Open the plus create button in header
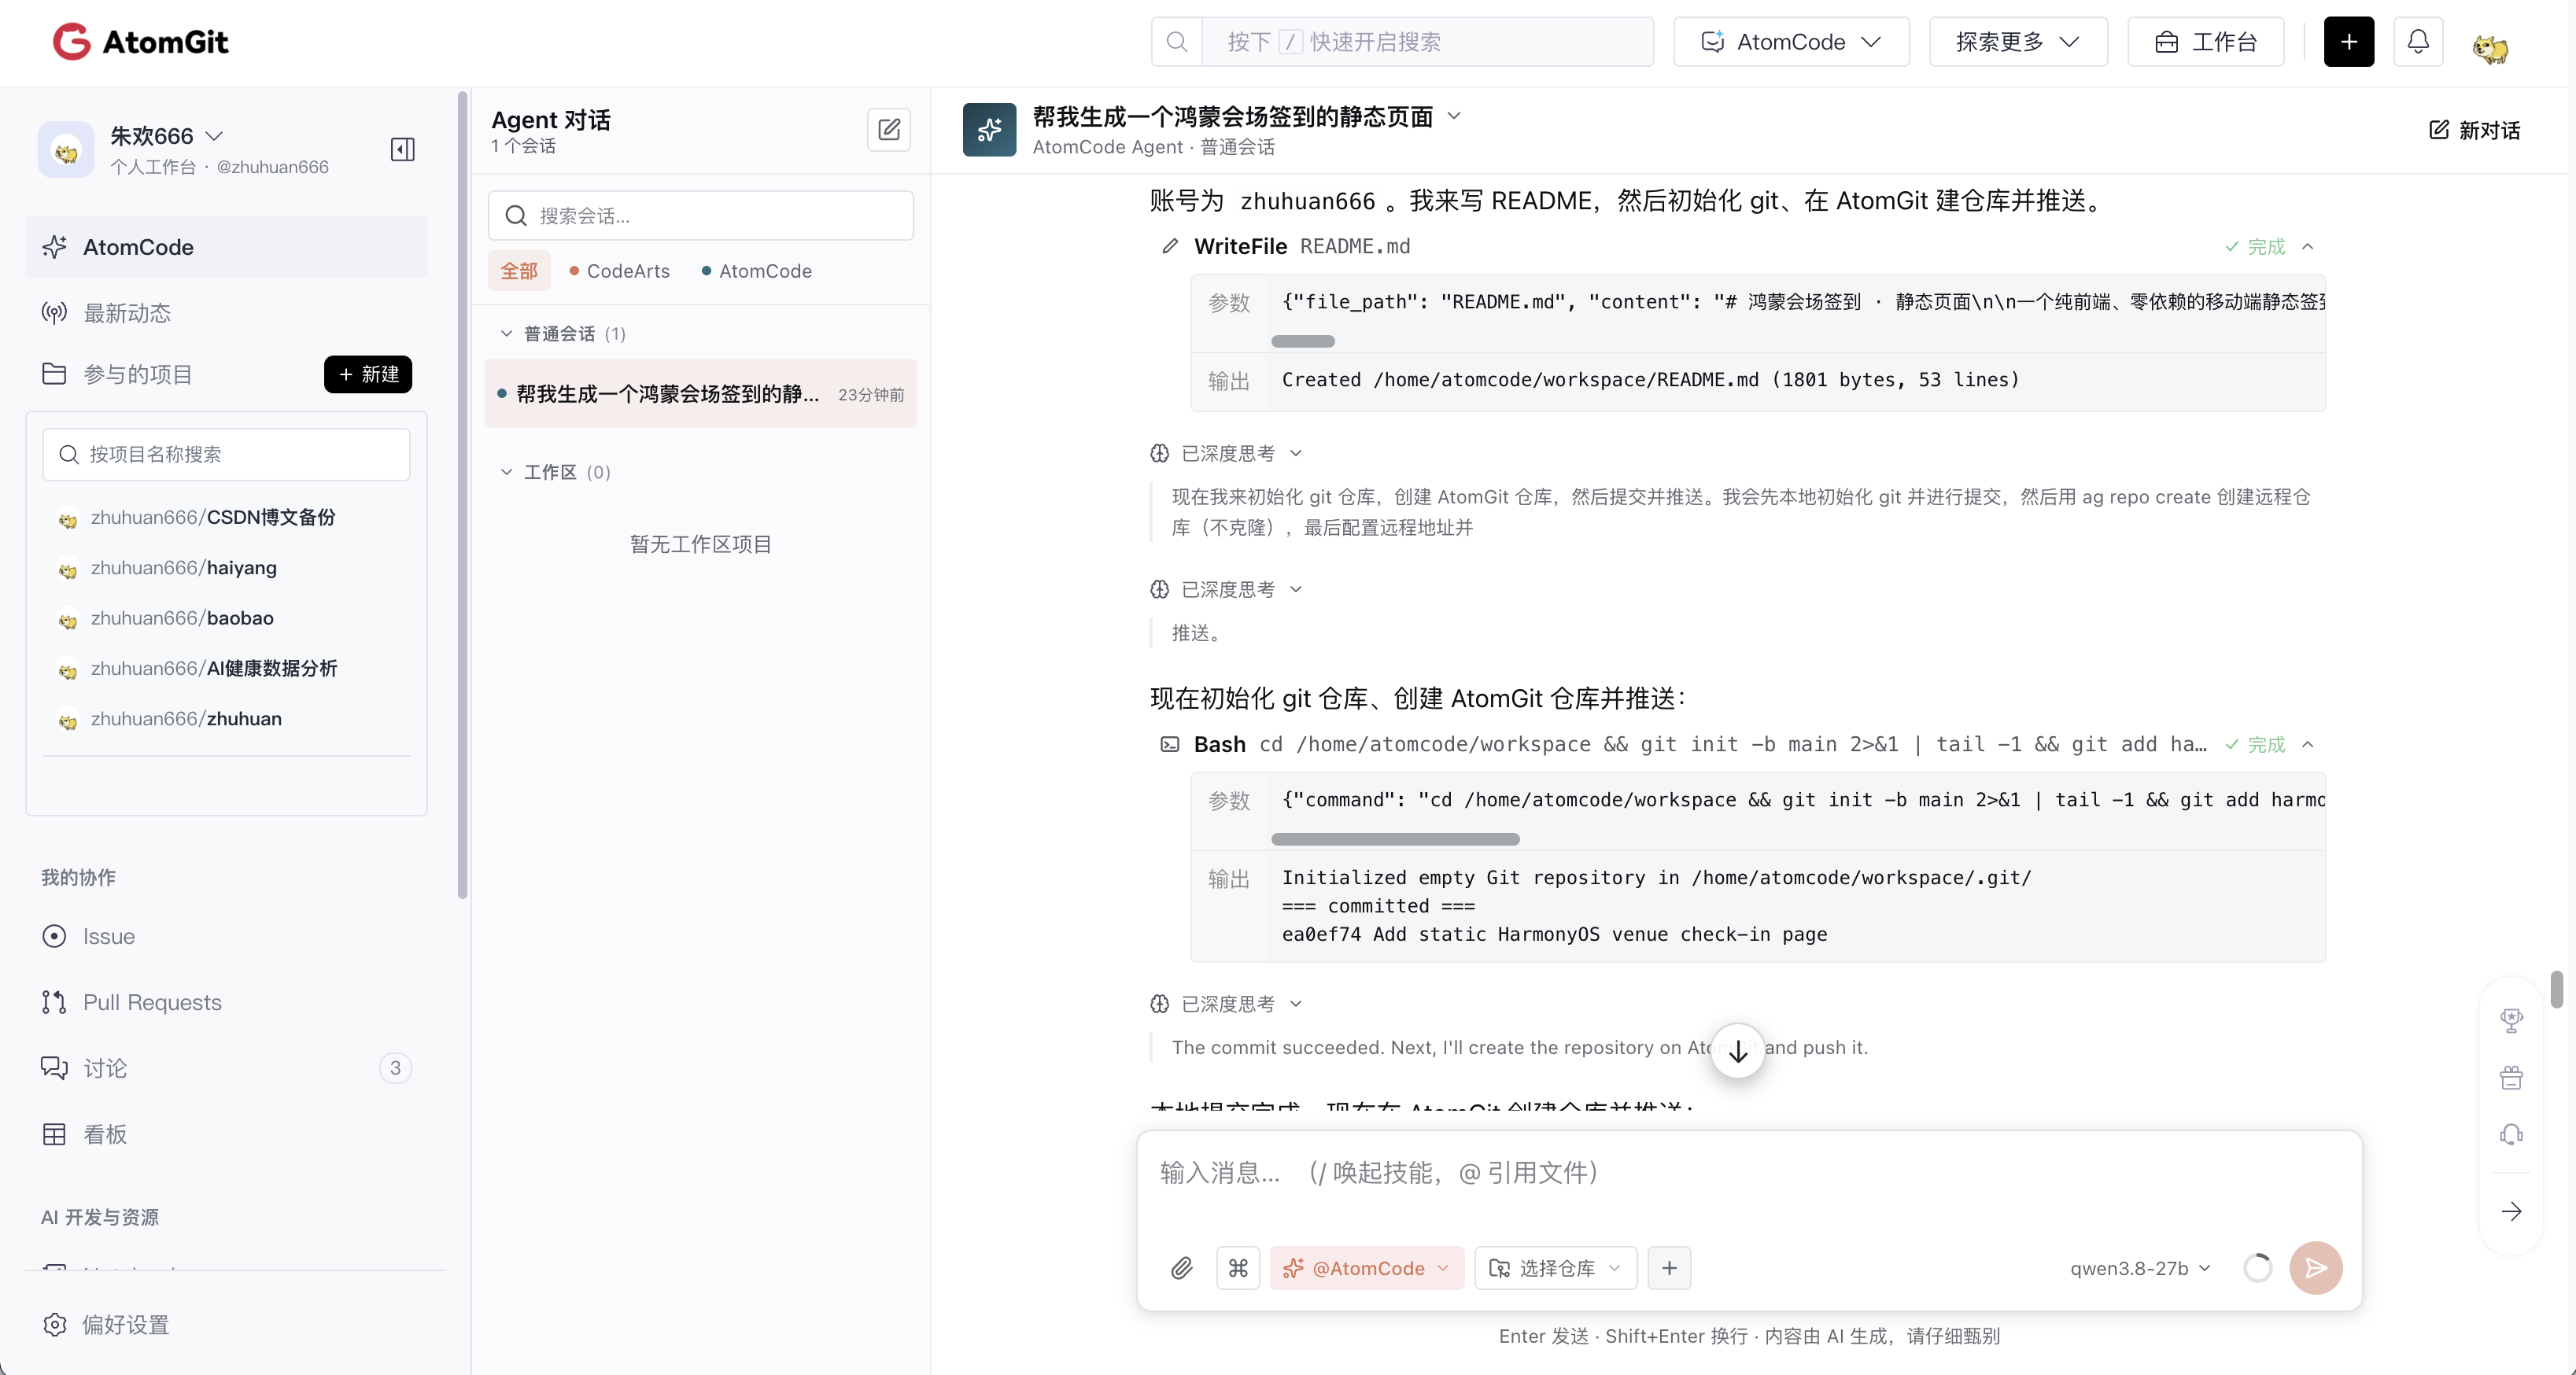The image size is (2576, 1375). point(2349,42)
